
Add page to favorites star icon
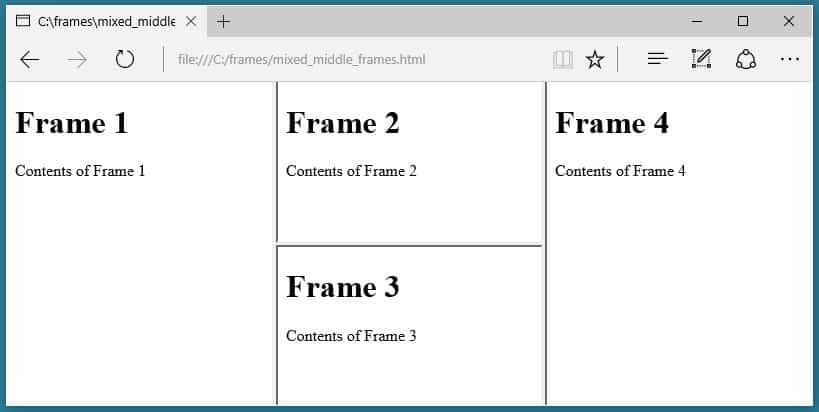[595, 60]
